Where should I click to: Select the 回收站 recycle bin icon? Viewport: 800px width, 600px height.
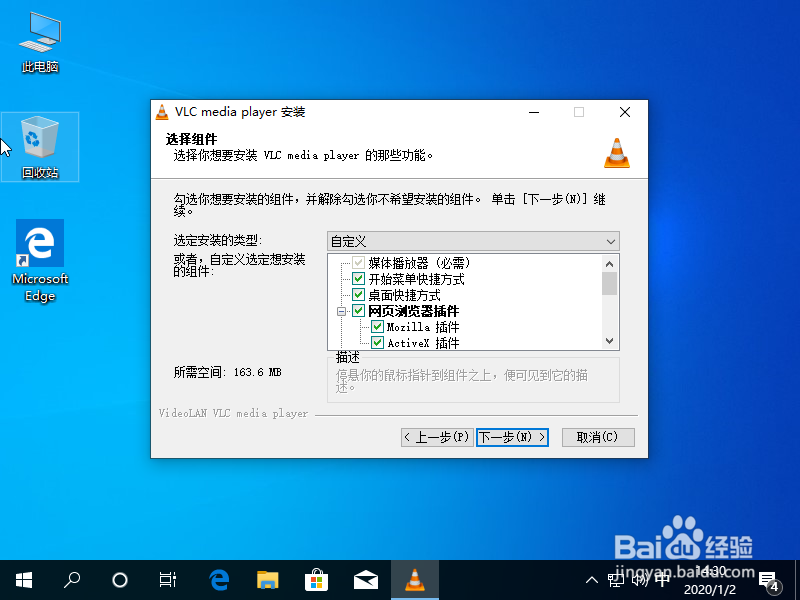(x=40, y=147)
